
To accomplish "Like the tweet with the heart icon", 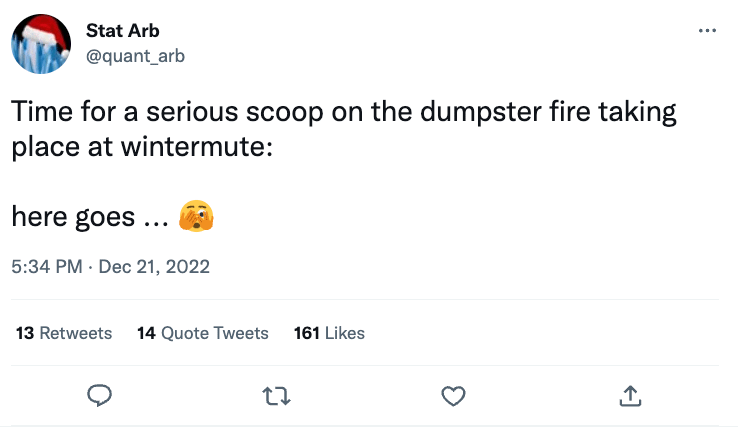I will point(453,396).
